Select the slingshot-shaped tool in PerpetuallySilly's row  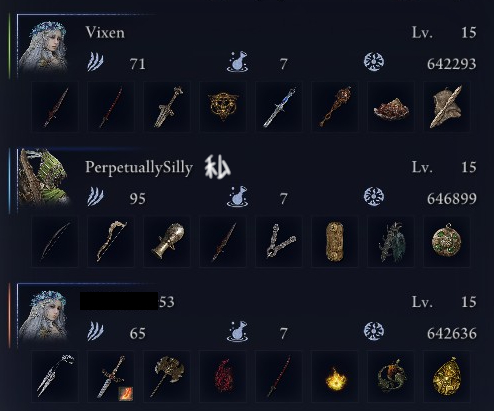[279, 241]
